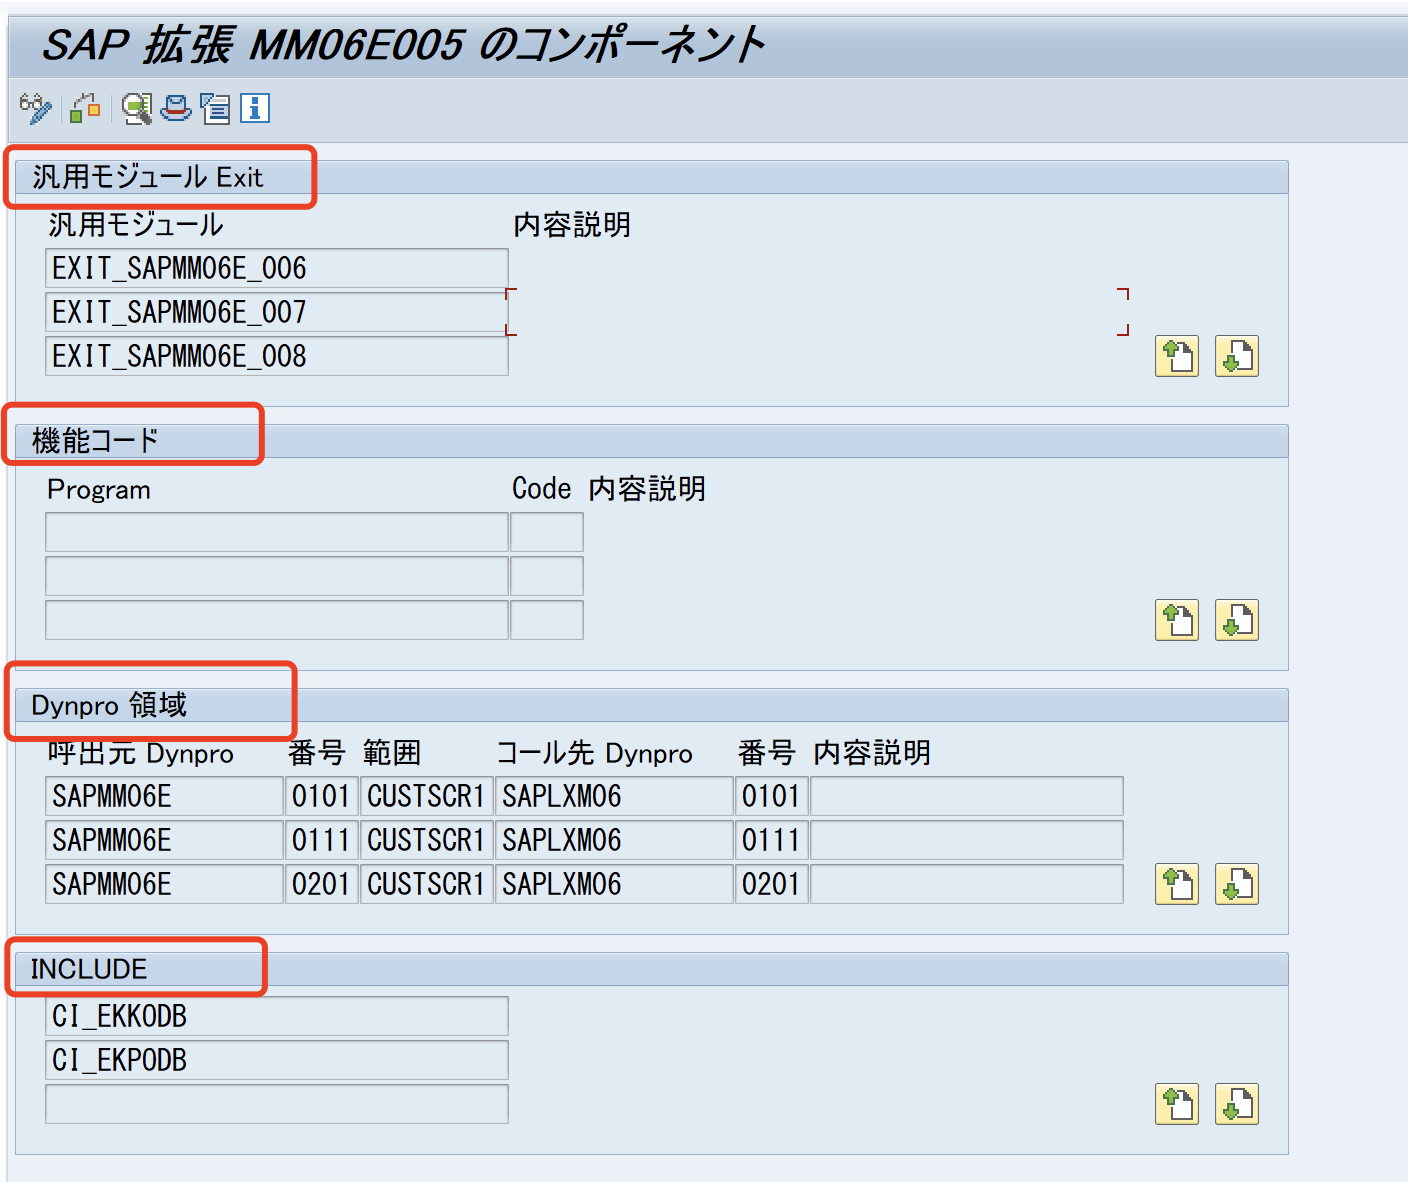
Task: Click the document list toolbar icon
Action: pyautogui.click(x=215, y=108)
